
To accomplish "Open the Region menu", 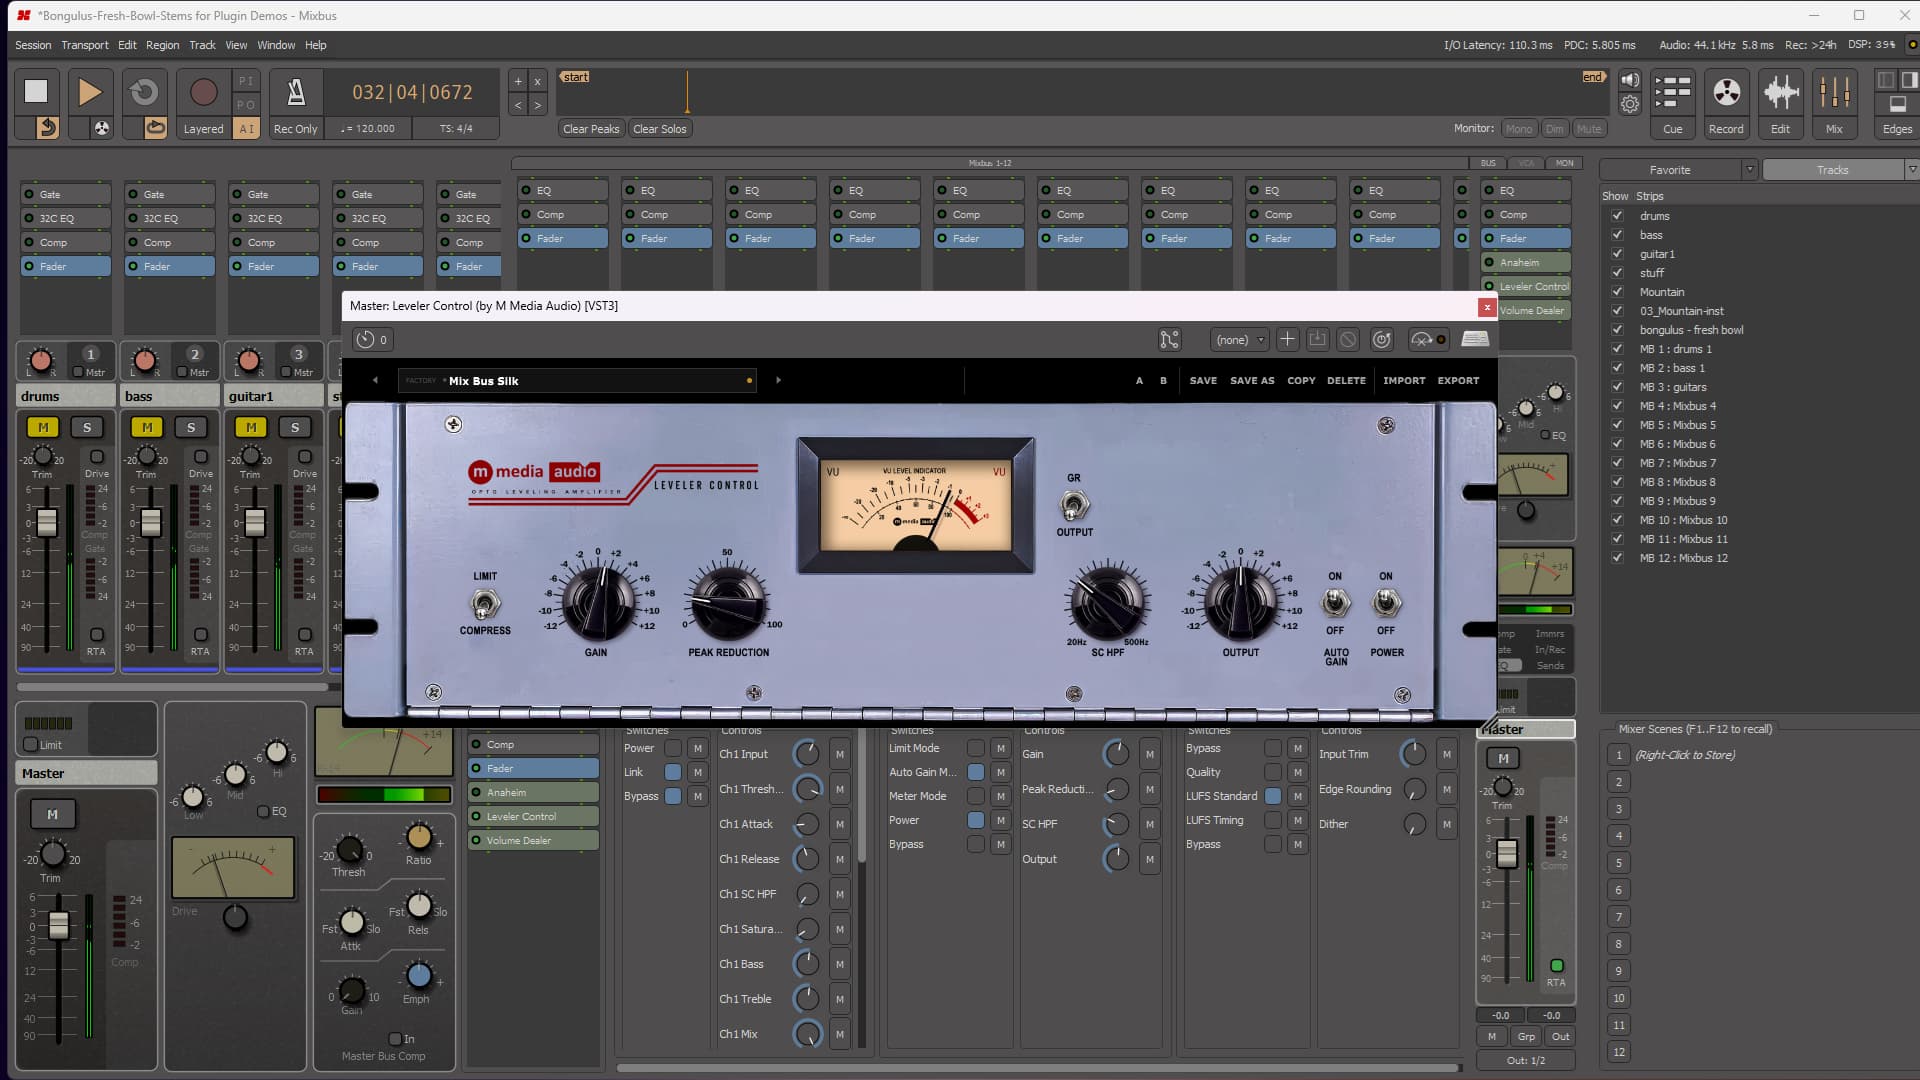I will (162, 45).
